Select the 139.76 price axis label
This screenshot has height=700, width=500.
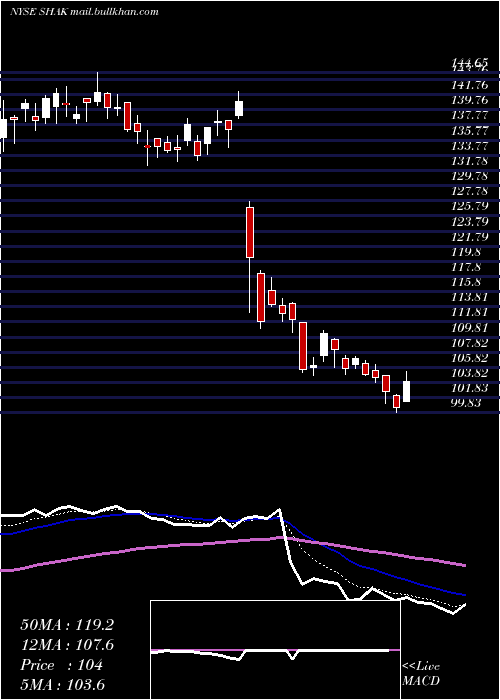[x=469, y=100]
